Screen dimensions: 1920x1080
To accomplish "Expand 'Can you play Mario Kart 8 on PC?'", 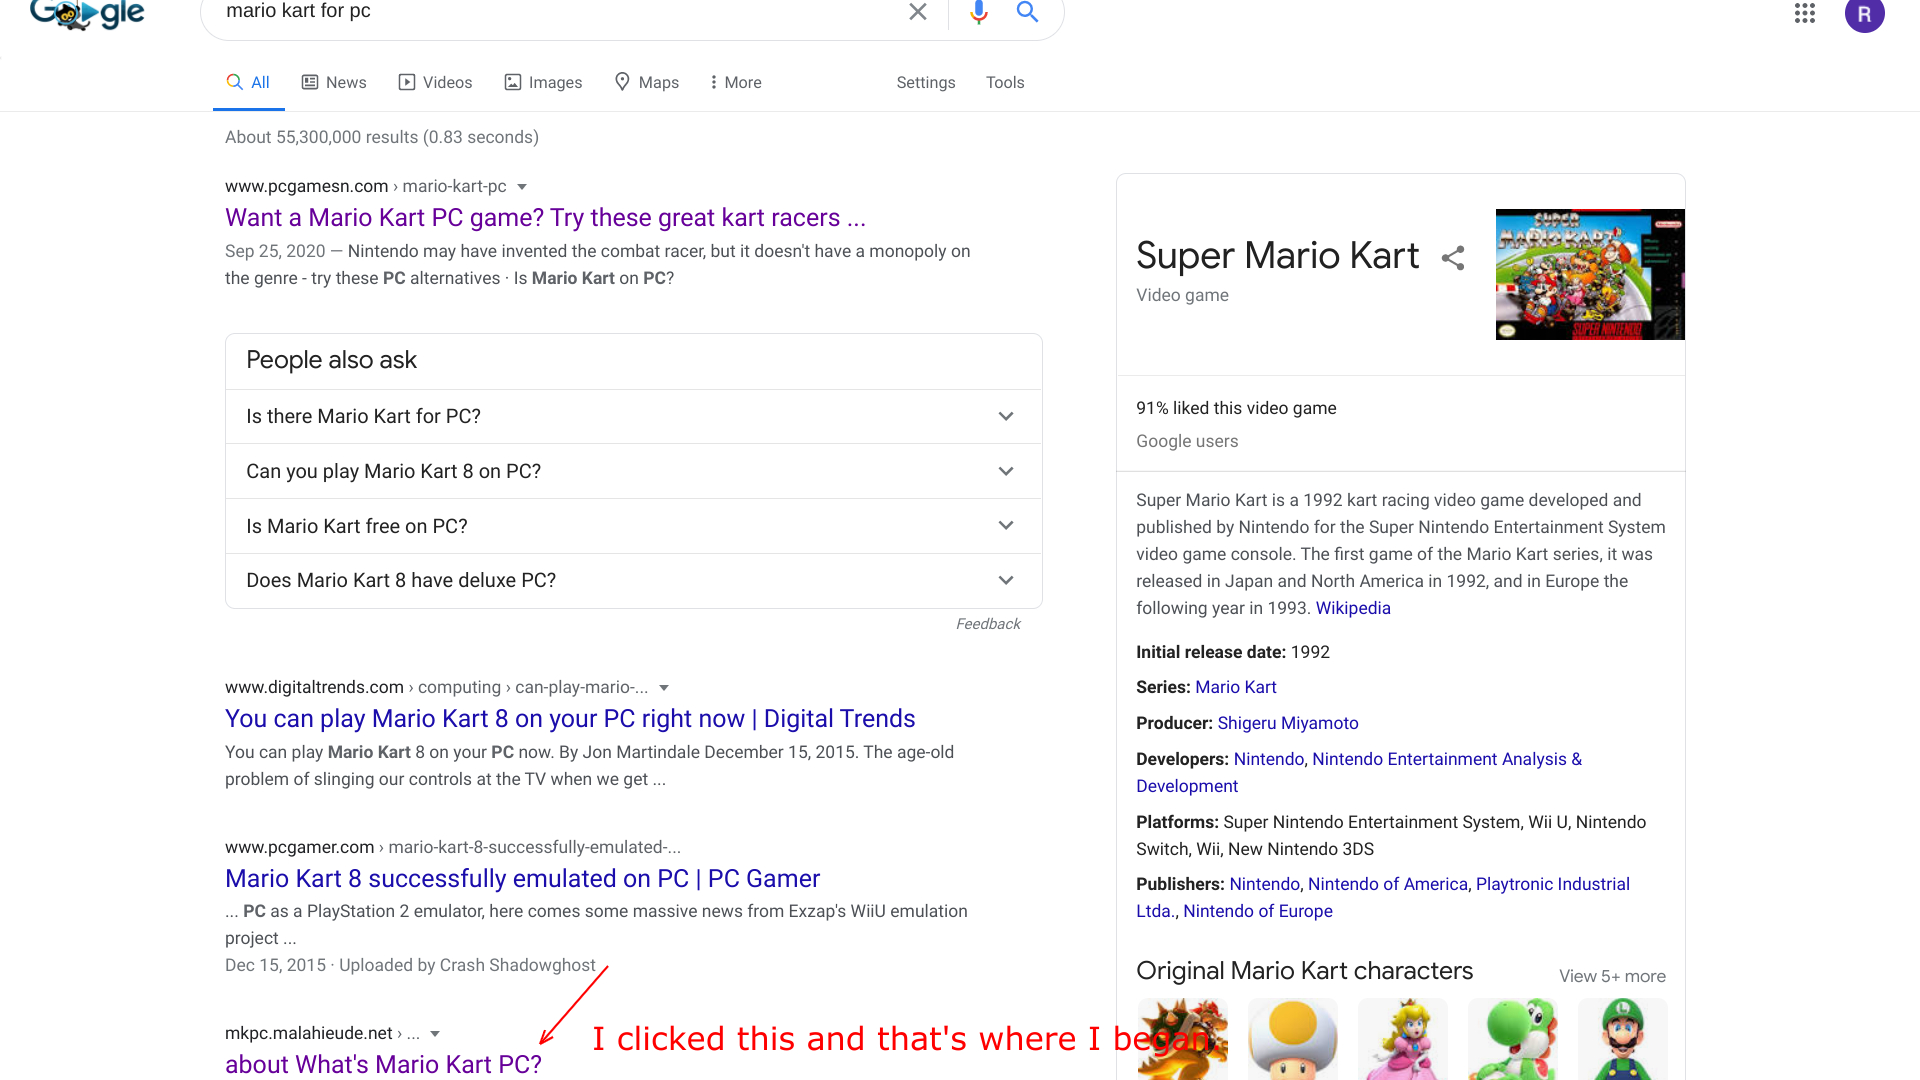I will 634,471.
